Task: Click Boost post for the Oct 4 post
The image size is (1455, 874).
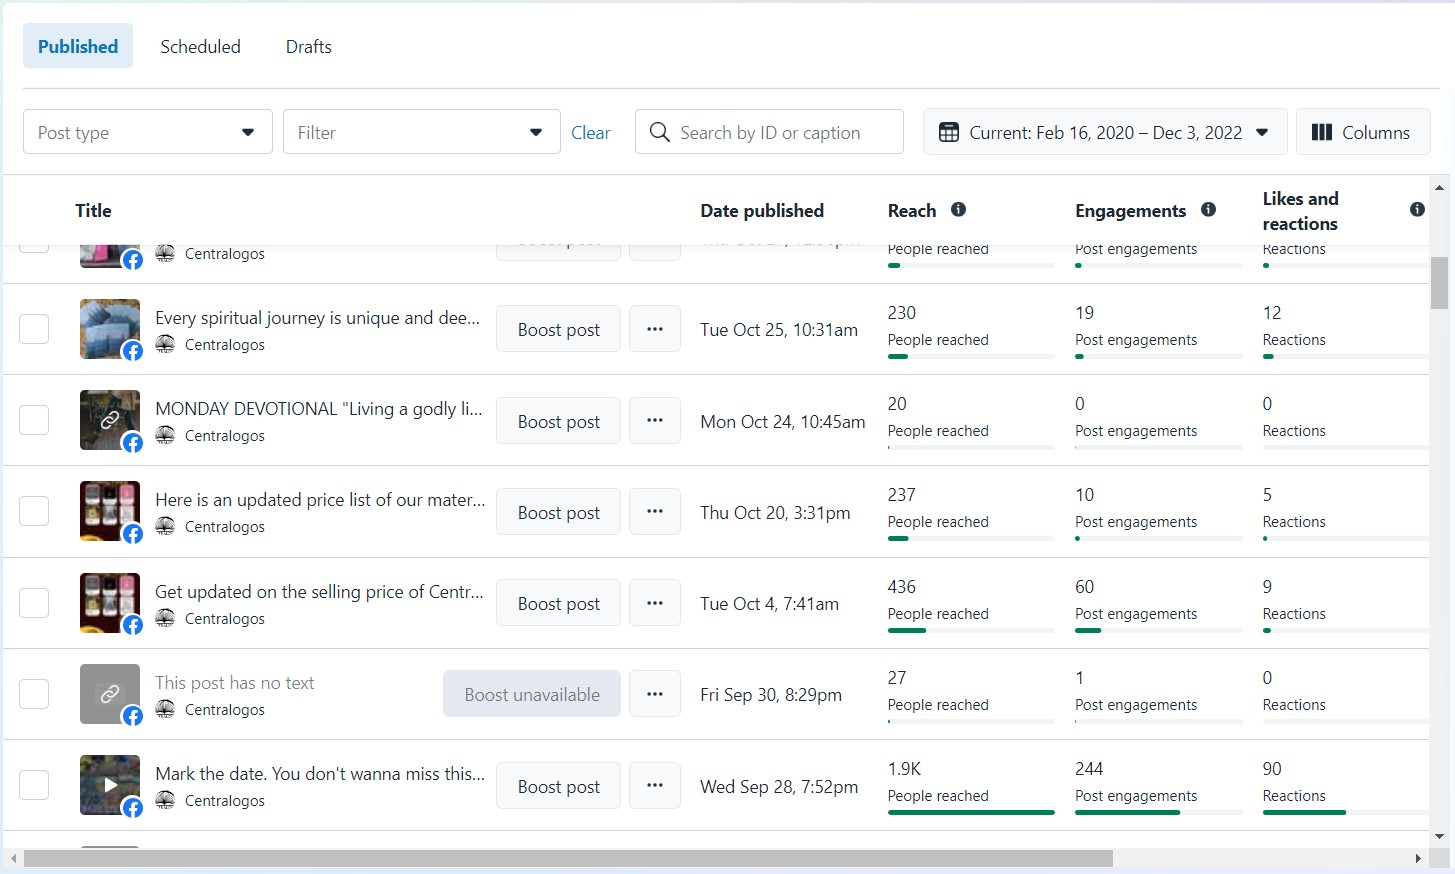Action: click(558, 604)
